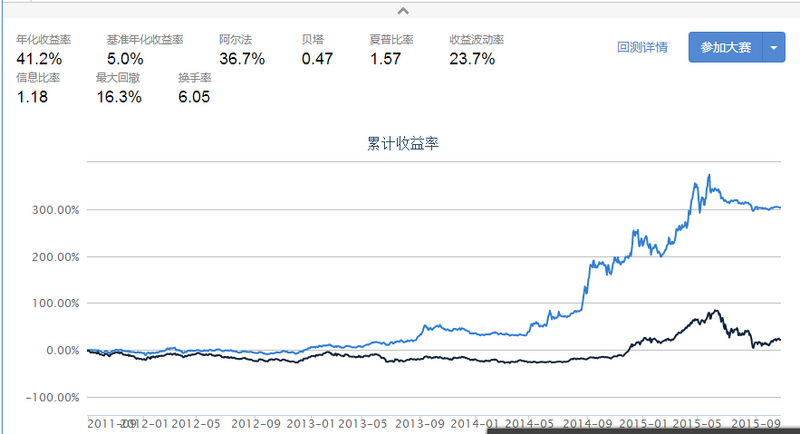Click the 最大回撤 16.3% metric
The width and height of the screenshot is (800, 434).
119,97
